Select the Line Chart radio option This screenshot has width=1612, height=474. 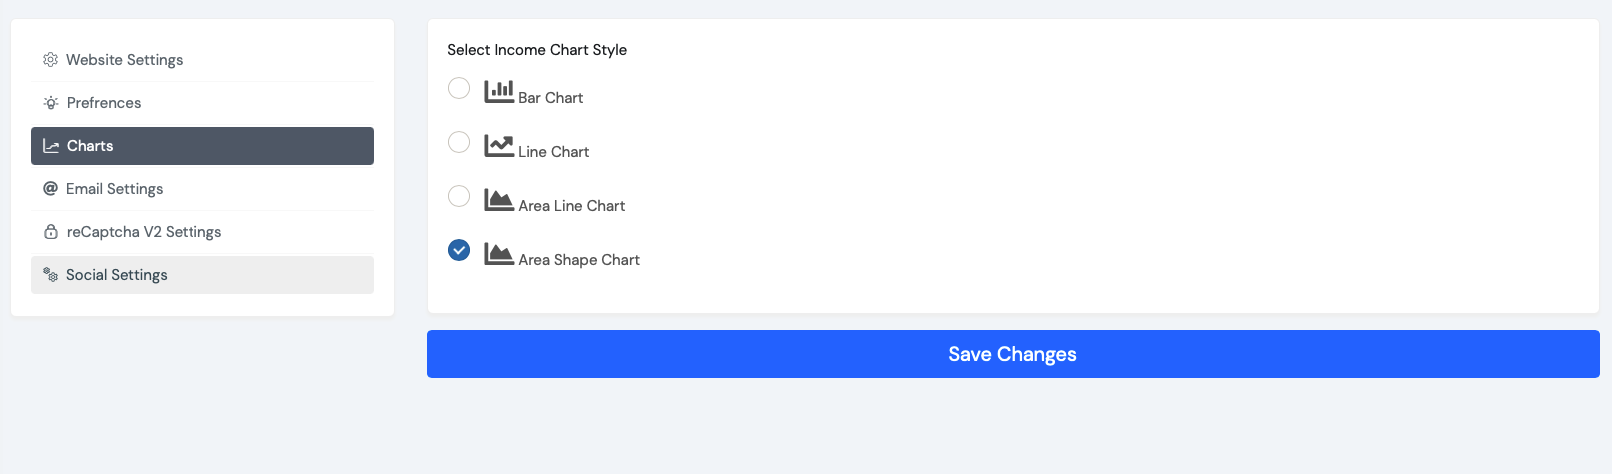pyautogui.click(x=459, y=142)
